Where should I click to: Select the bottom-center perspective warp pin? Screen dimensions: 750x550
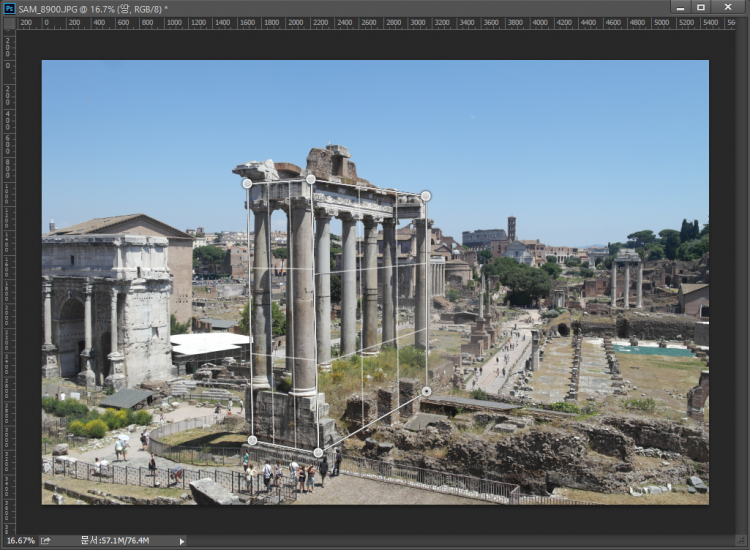318,453
